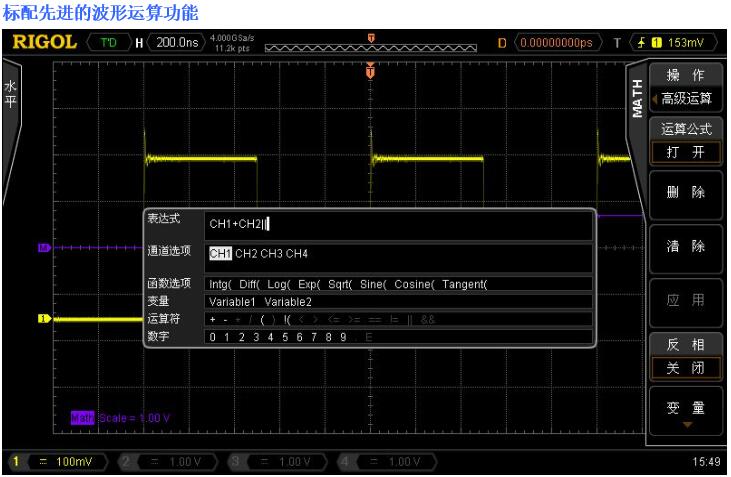731x477 pixels.
Task: Choose CH1 in channel options
Action: tap(220, 253)
